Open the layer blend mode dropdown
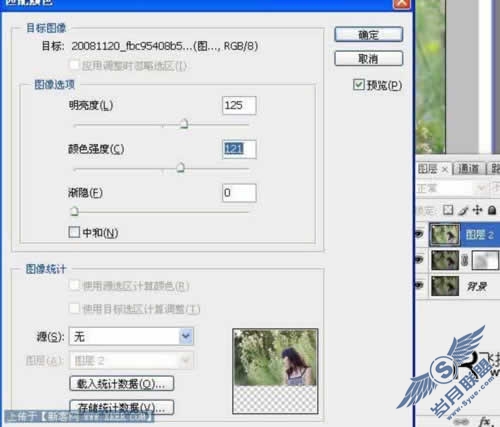500x427 pixels. click(x=452, y=188)
